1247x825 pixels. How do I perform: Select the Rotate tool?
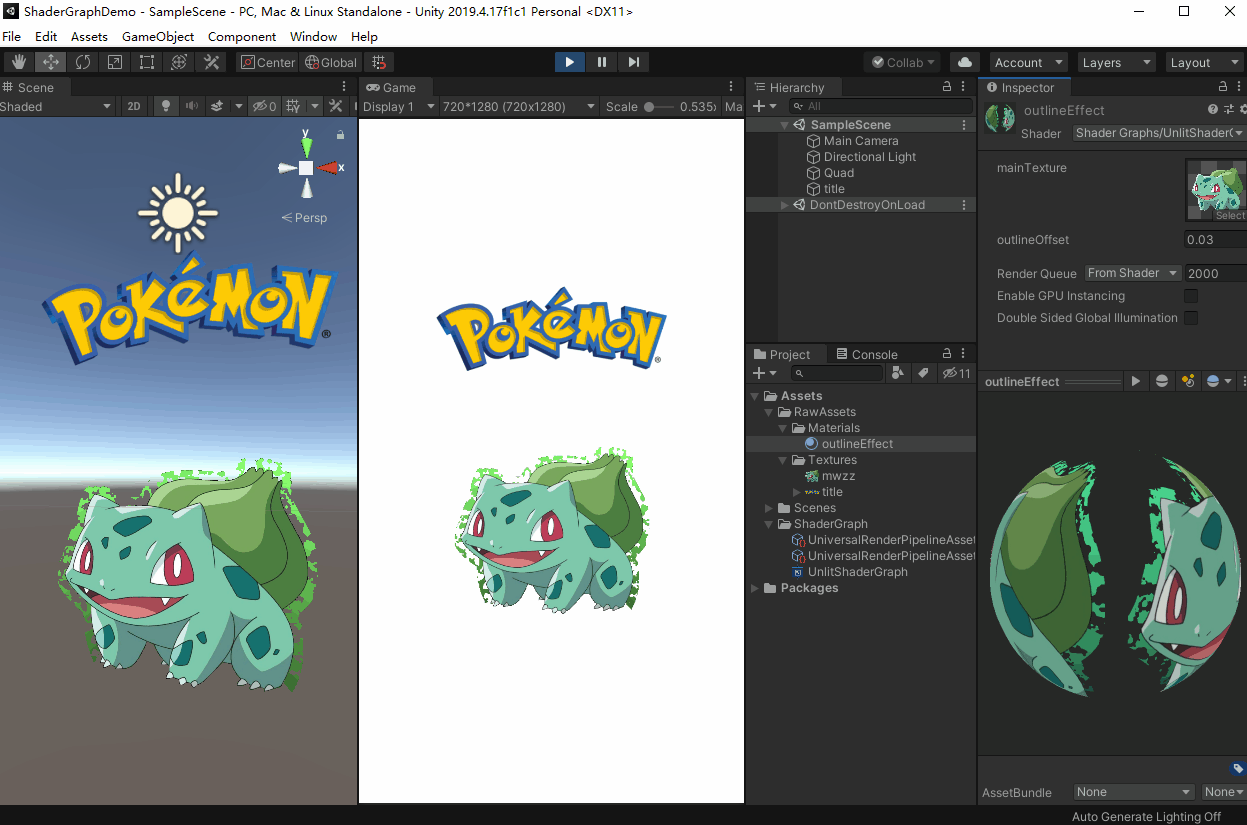coord(82,62)
